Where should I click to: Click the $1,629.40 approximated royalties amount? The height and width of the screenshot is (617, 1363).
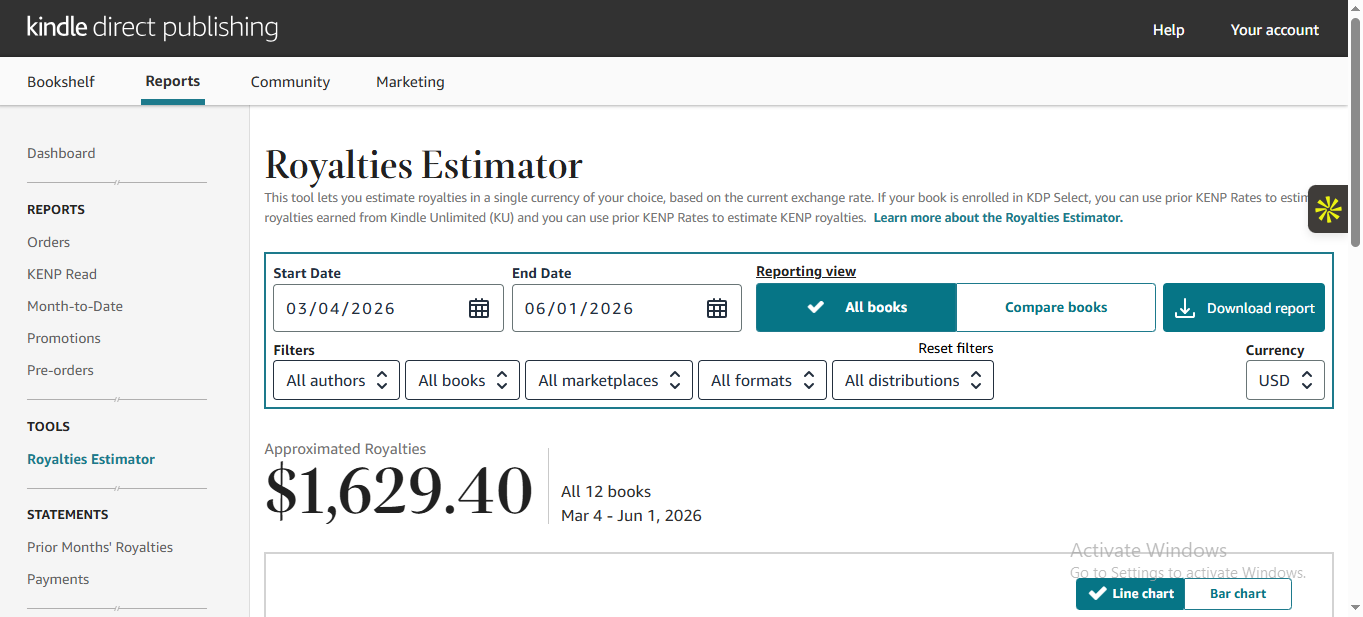(x=399, y=490)
